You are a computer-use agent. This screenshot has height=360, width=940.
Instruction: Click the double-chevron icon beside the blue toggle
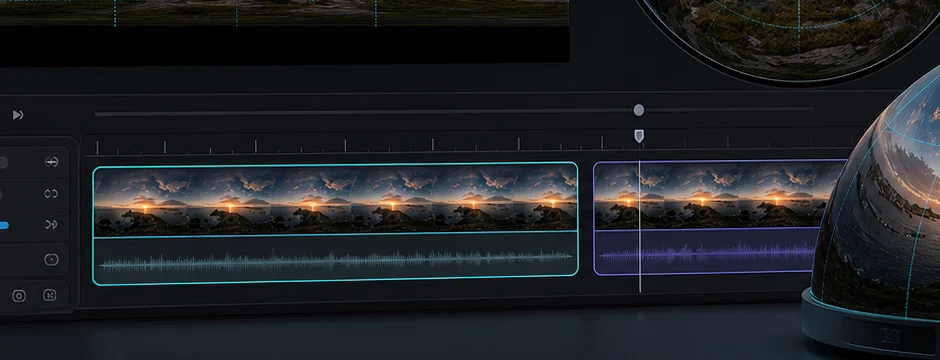tap(52, 225)
